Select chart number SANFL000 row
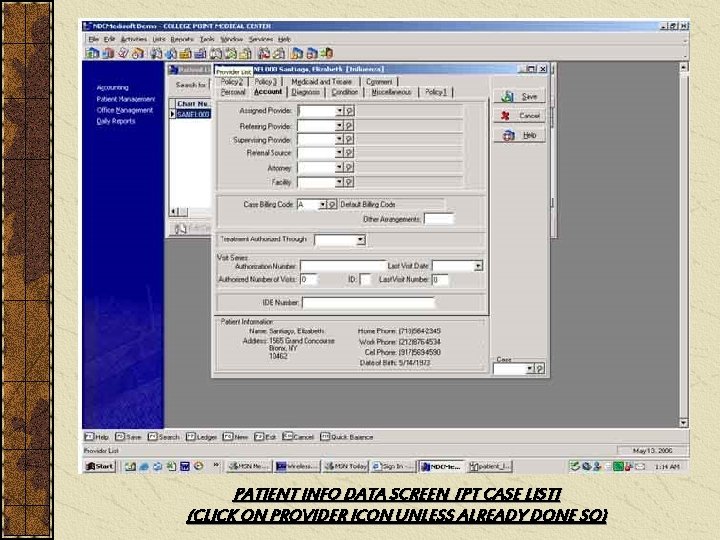 [193, 114]
